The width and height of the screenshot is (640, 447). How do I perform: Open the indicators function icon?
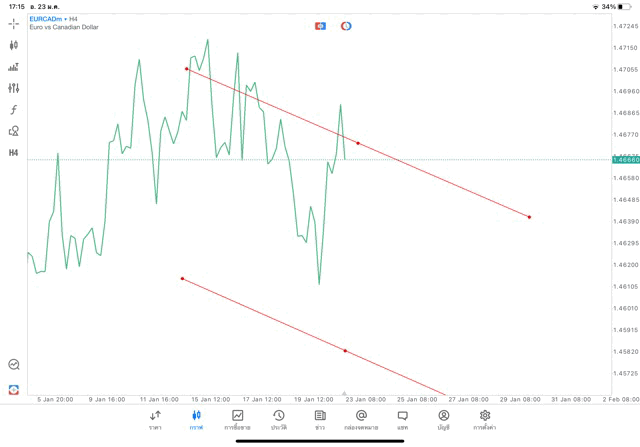tap(14, 109)
